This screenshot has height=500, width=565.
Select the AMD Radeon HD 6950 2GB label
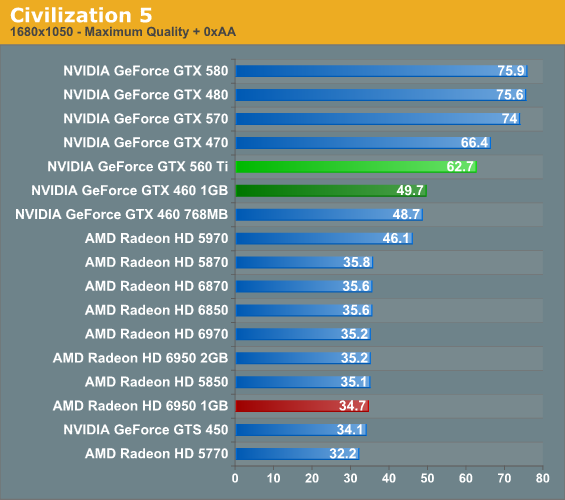141,358
